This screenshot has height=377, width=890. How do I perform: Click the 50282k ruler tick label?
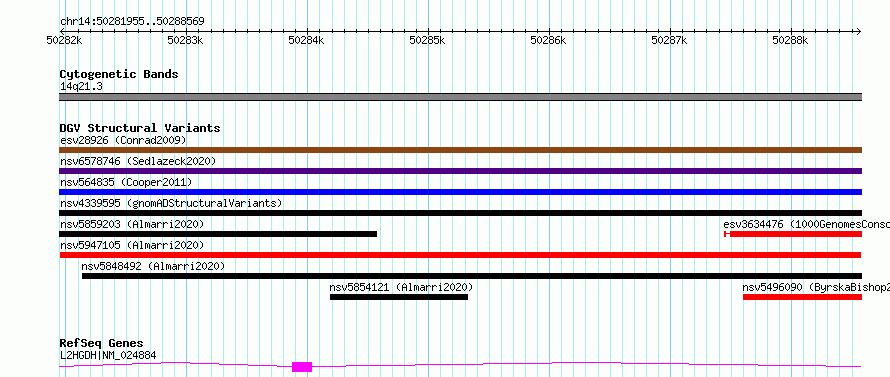[65, 40]
